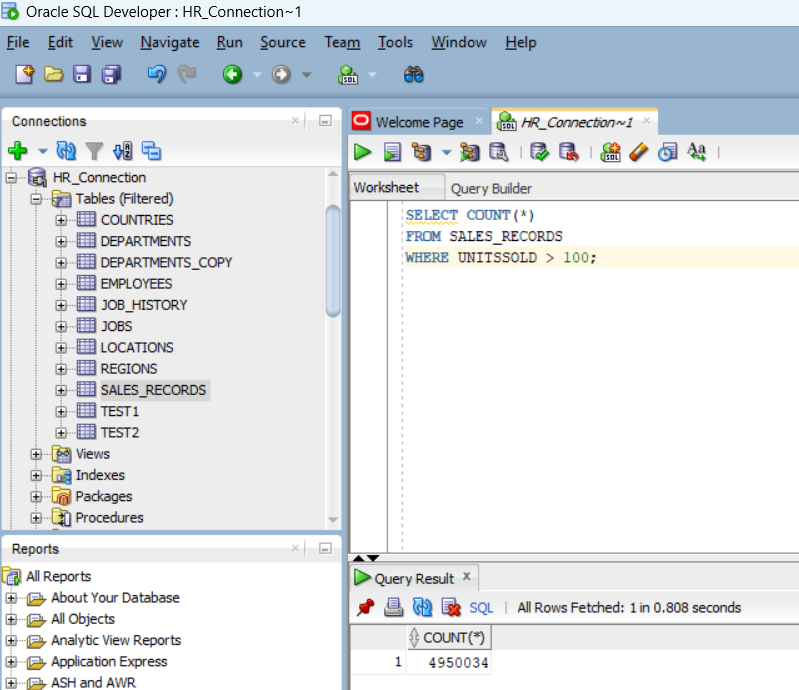The image size is (799, 690).
Task: Click the SQL Tuning Advisor icon
Action: [499, 152]
